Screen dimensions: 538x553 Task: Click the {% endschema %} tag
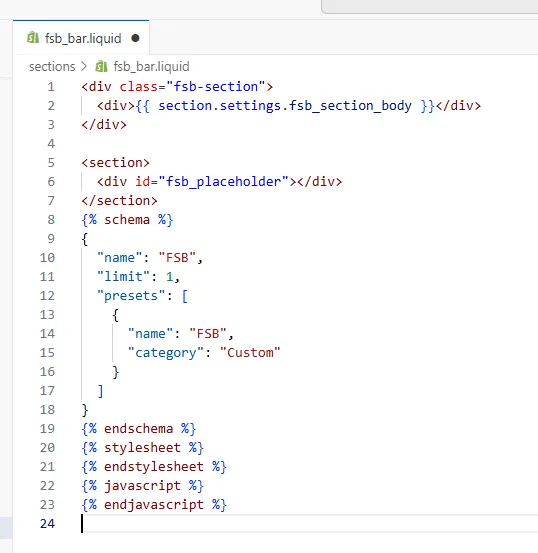click(139, 429)
